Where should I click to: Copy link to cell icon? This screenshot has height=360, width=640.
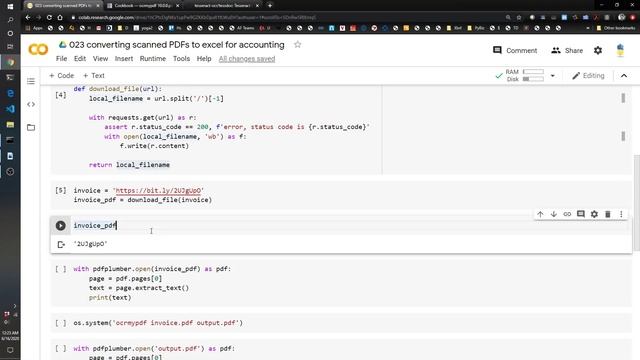pos(567,214)
